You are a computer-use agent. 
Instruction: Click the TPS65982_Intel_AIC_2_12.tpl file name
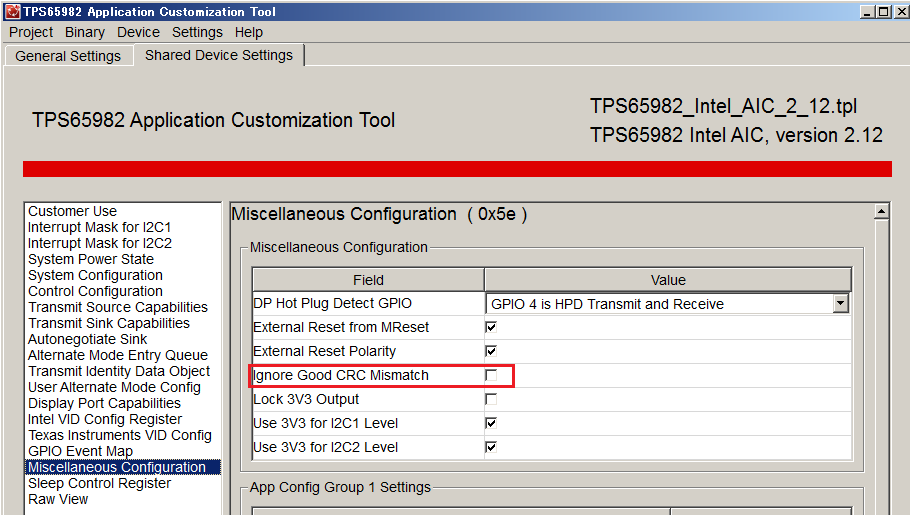pyautogui.click(x=724, y=106)
